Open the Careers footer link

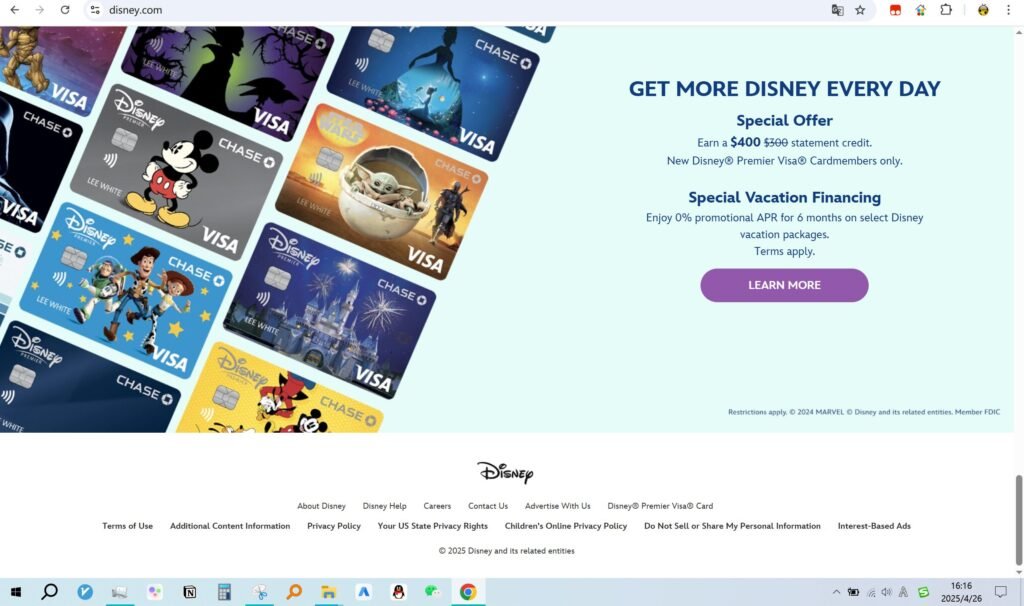437,506
